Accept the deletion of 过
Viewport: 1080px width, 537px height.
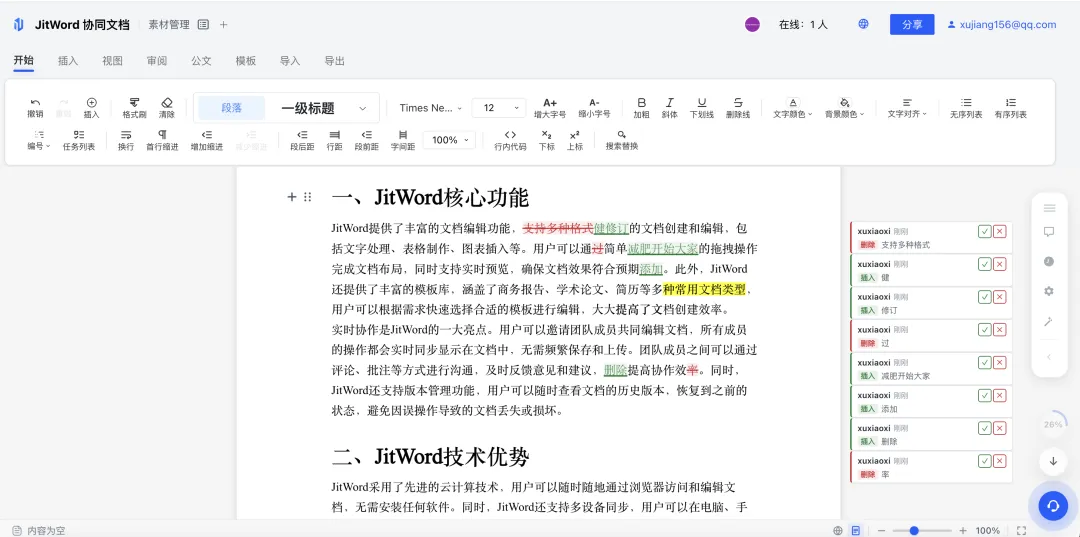tap(984, 329)
